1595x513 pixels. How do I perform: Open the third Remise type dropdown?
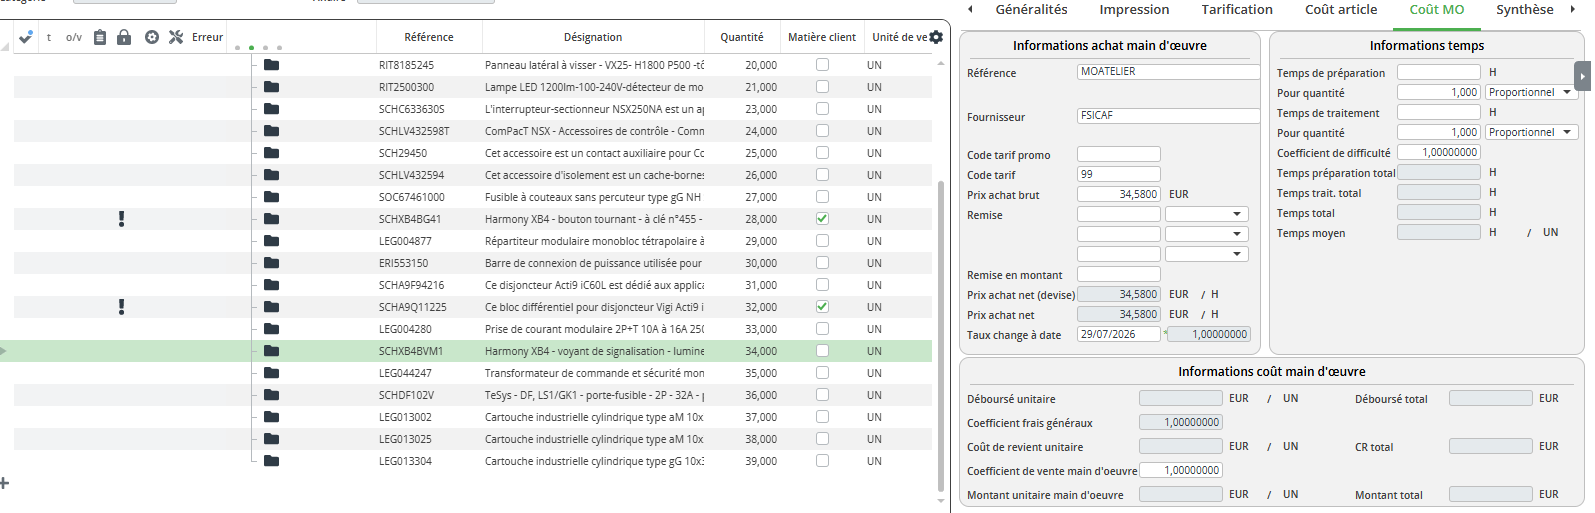point(1207,254)
